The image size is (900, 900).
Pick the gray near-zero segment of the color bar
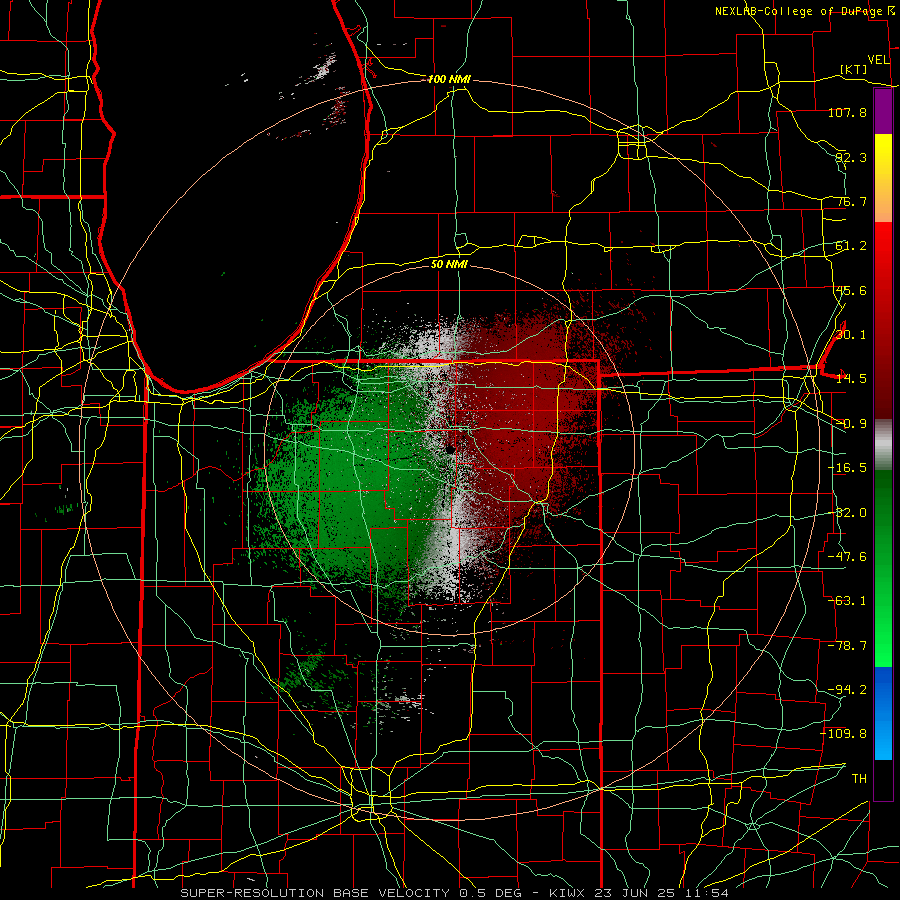click(883, 445)
